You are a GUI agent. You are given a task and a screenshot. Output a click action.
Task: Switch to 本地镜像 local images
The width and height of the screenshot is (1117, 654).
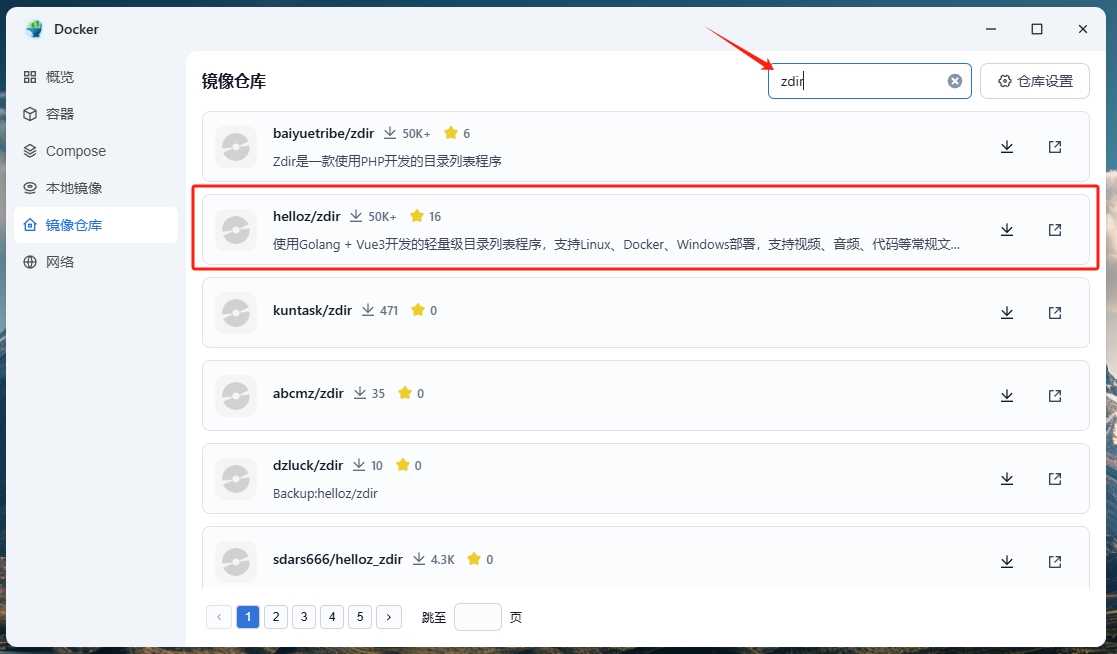(95, 188)
